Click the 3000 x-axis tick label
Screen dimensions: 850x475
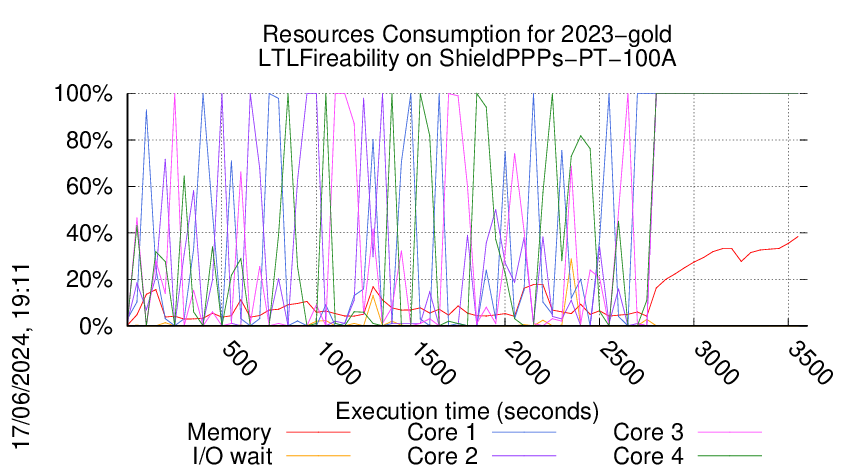(x=716, y=363)
